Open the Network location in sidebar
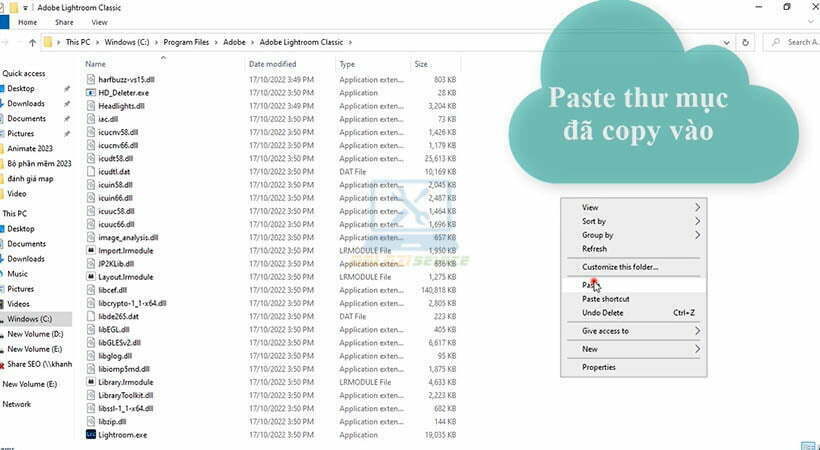This screenshot has width=820, height=450. 17,404
